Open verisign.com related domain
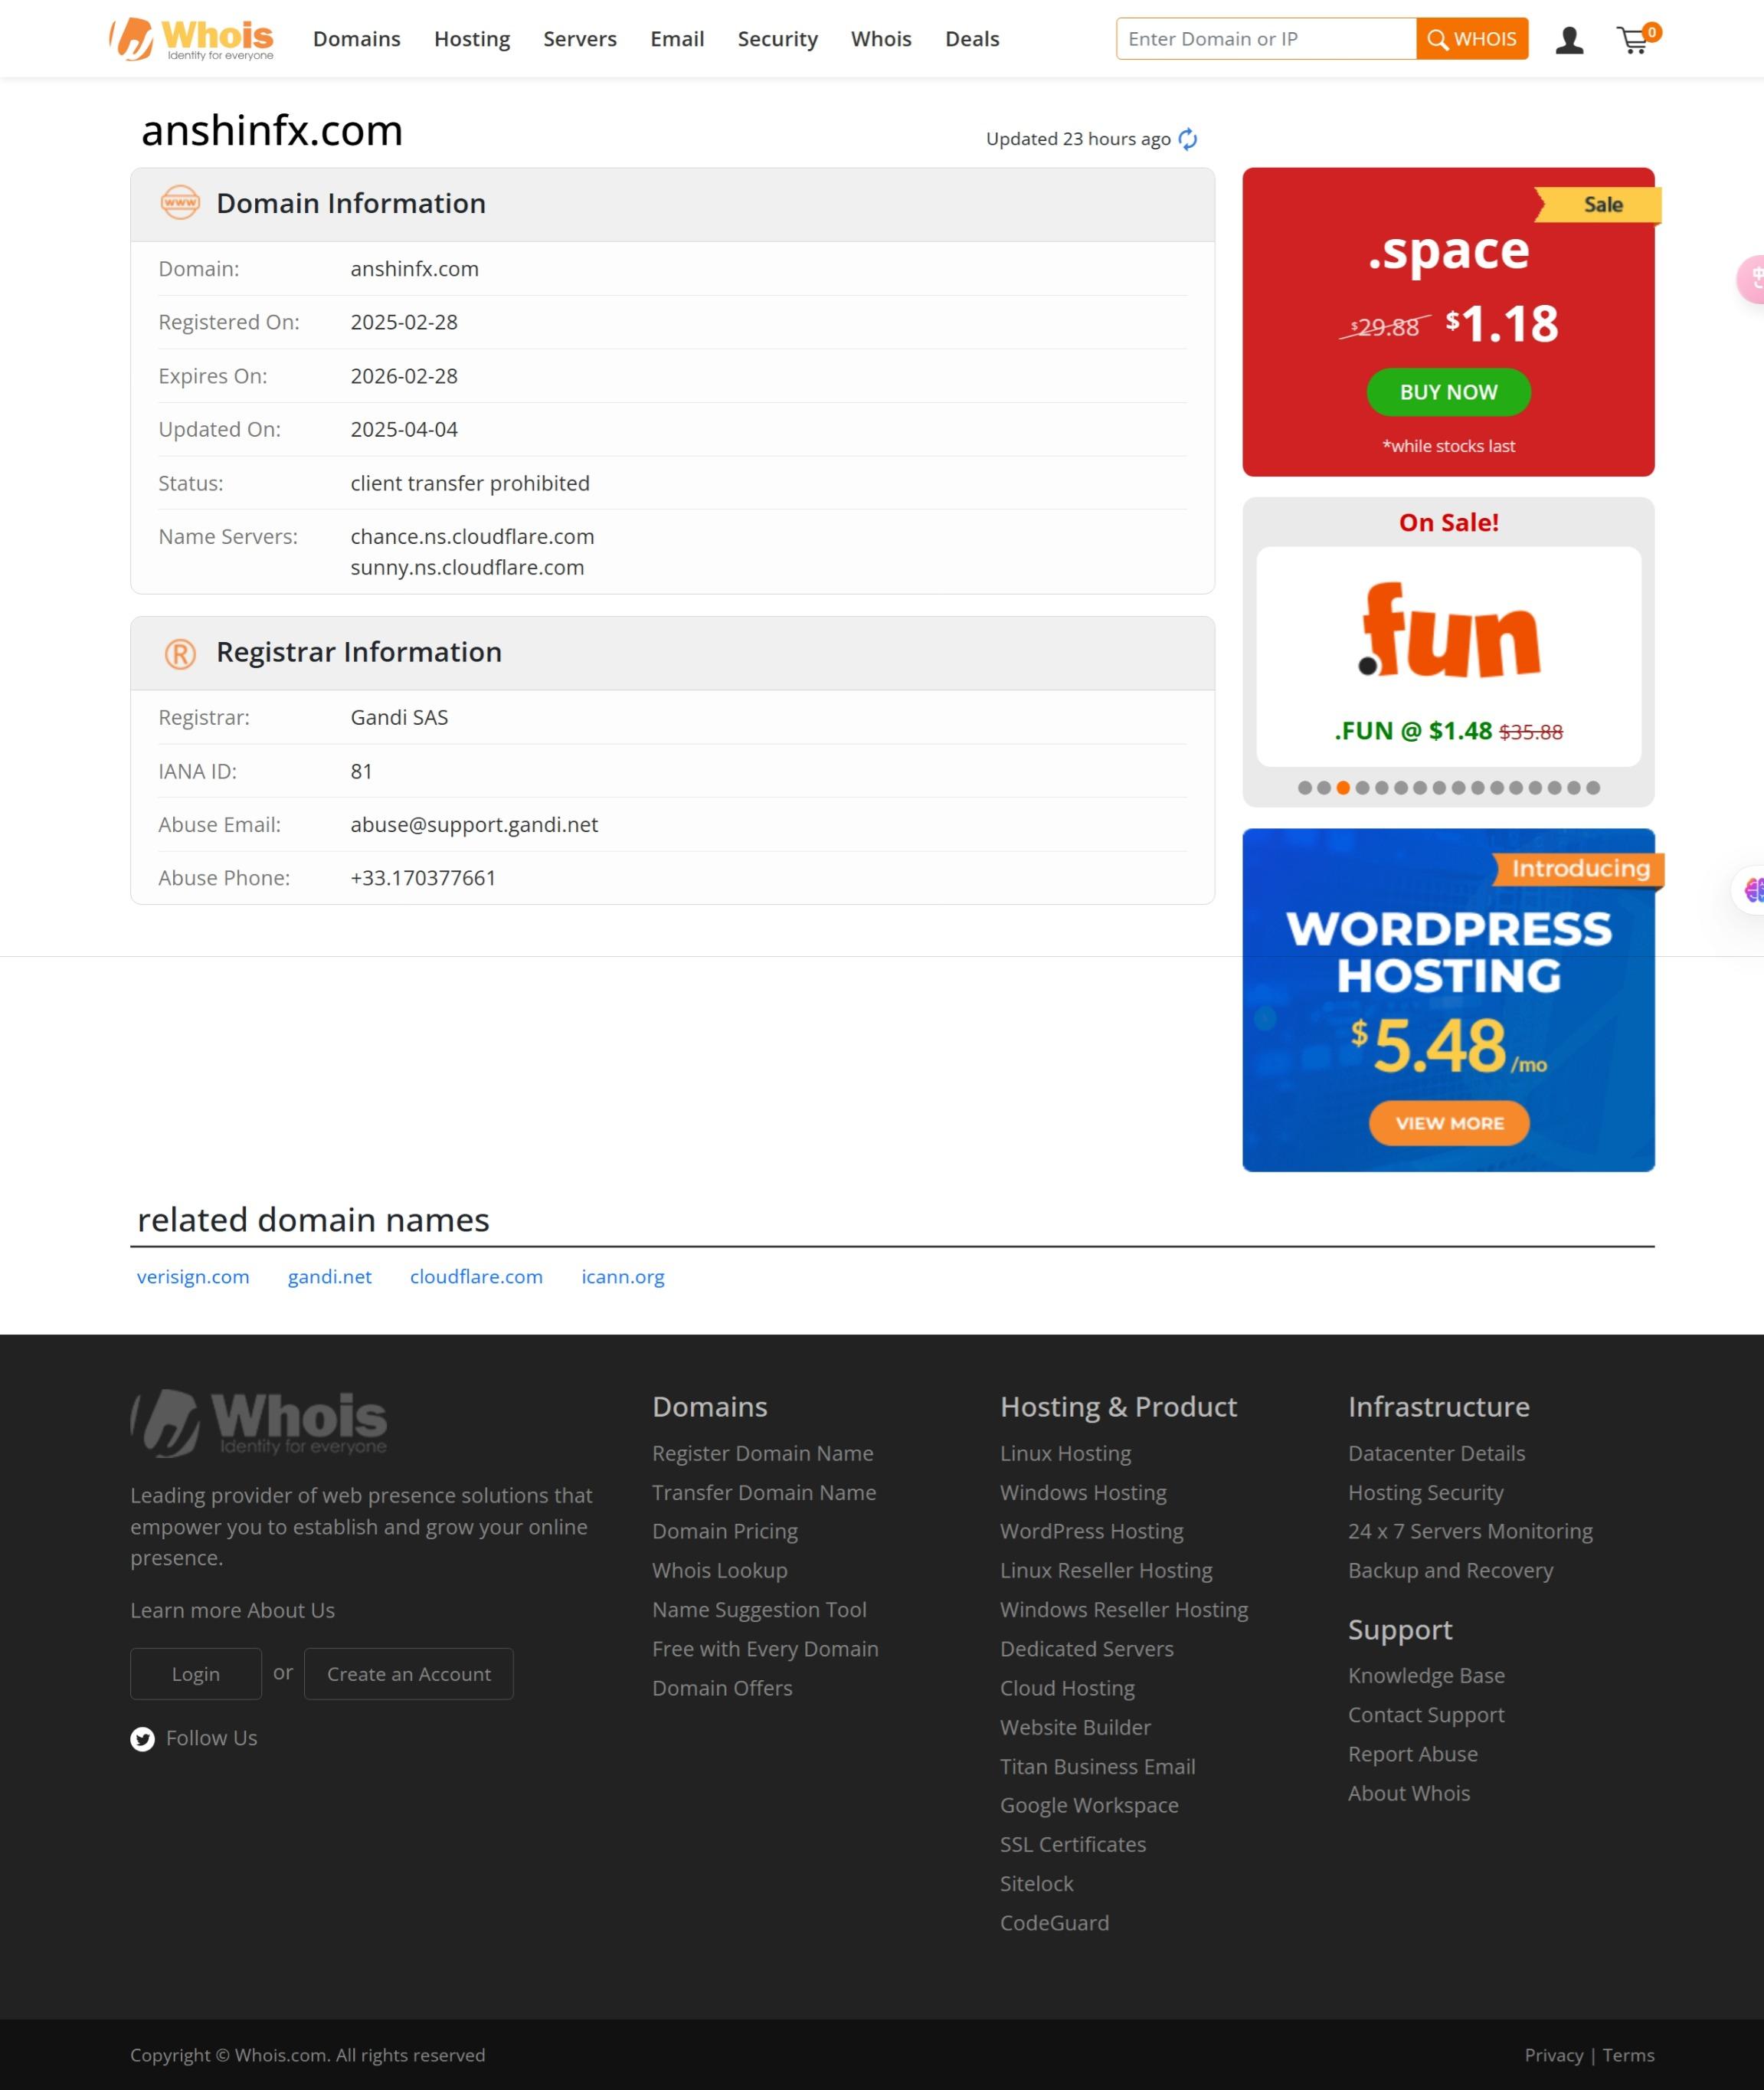 [x=193, y=1277]
